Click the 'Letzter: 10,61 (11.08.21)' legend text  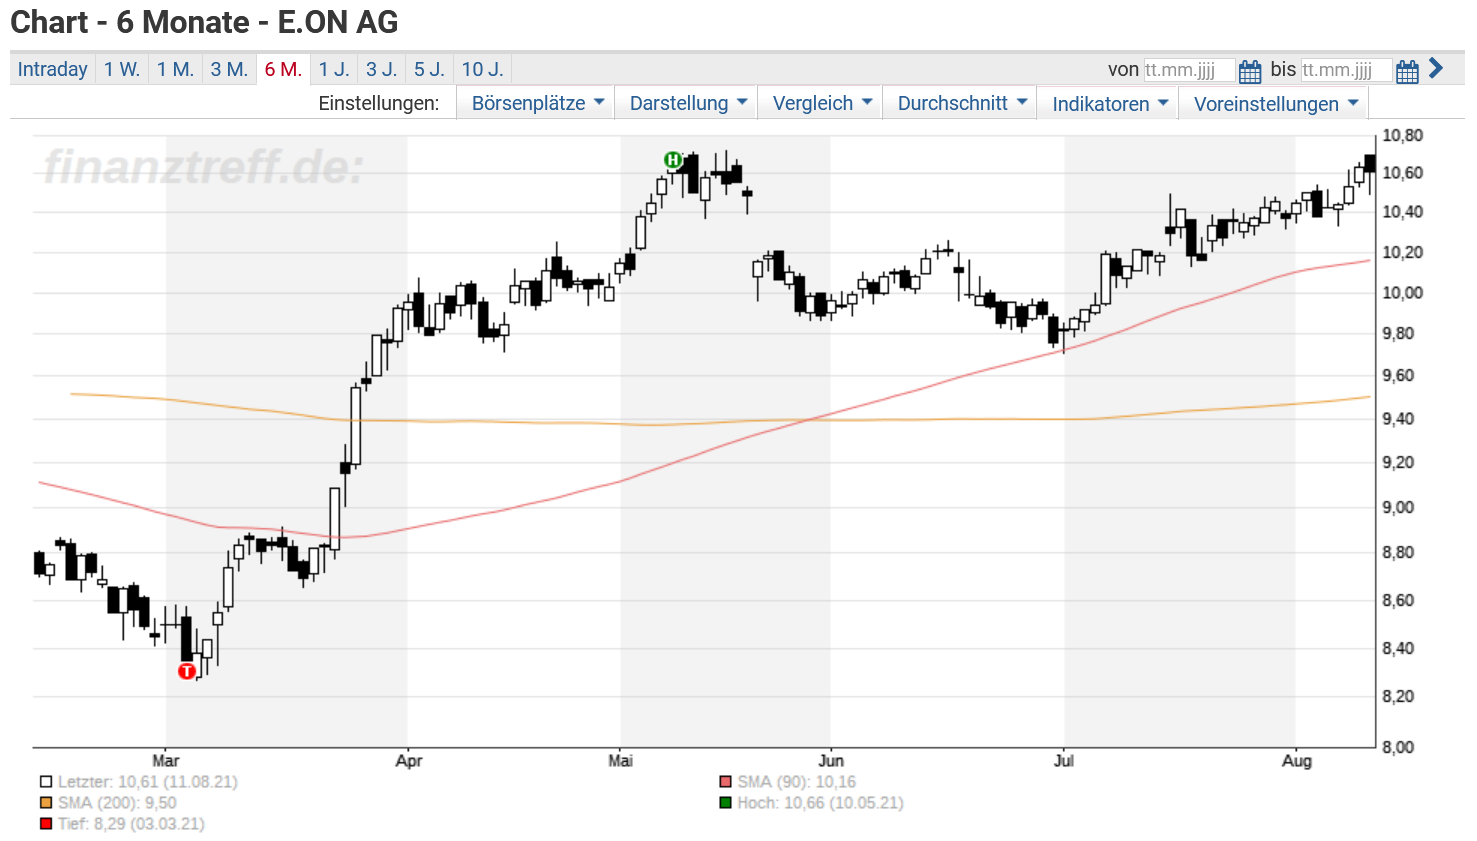click(148, 782)
